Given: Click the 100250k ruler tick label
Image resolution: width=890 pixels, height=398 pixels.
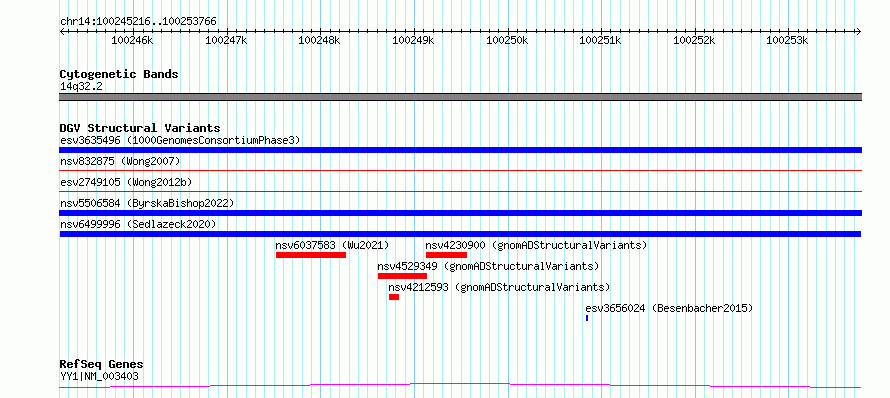Looking at the screenshot, I should point(507,40).
